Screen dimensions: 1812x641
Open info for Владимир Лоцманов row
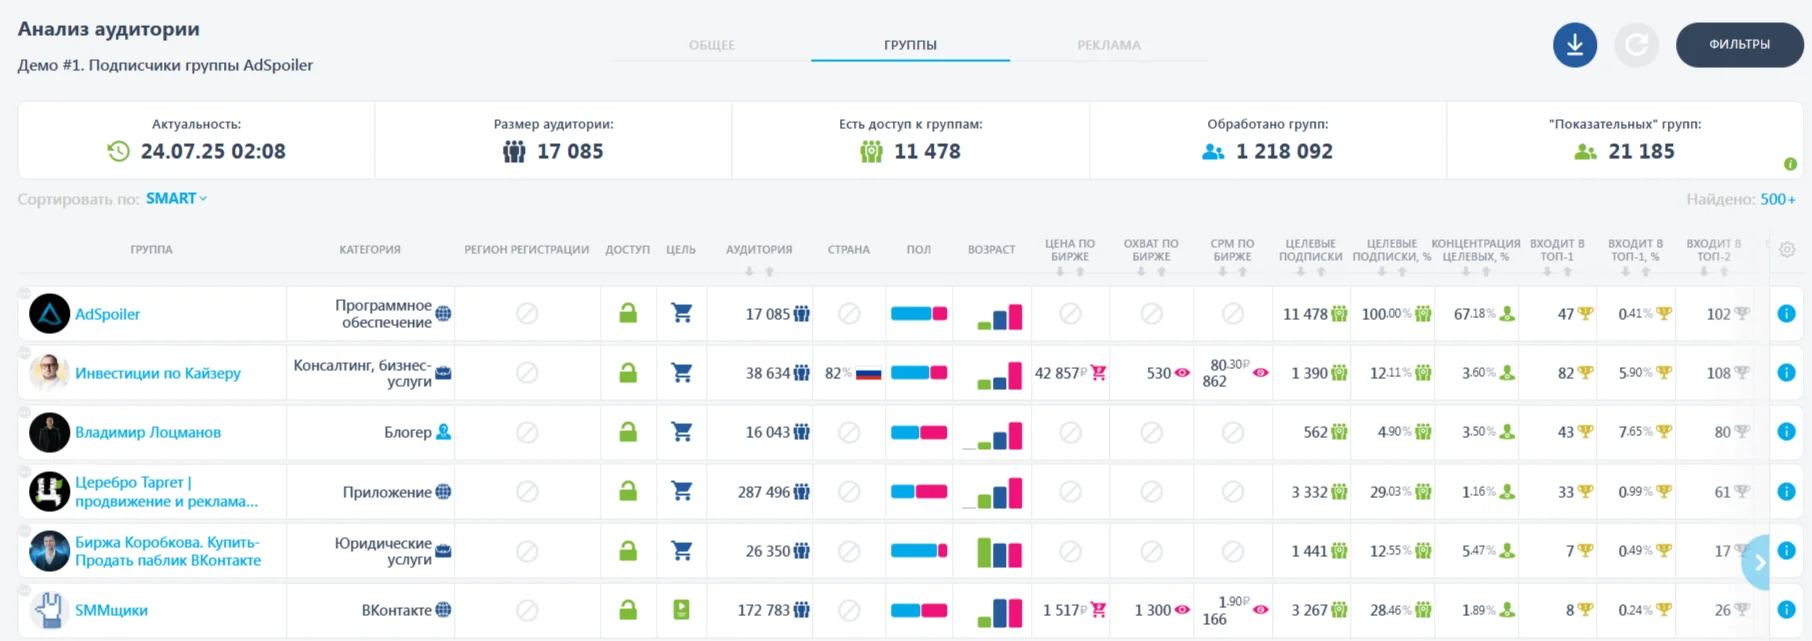pos(1786,432)
